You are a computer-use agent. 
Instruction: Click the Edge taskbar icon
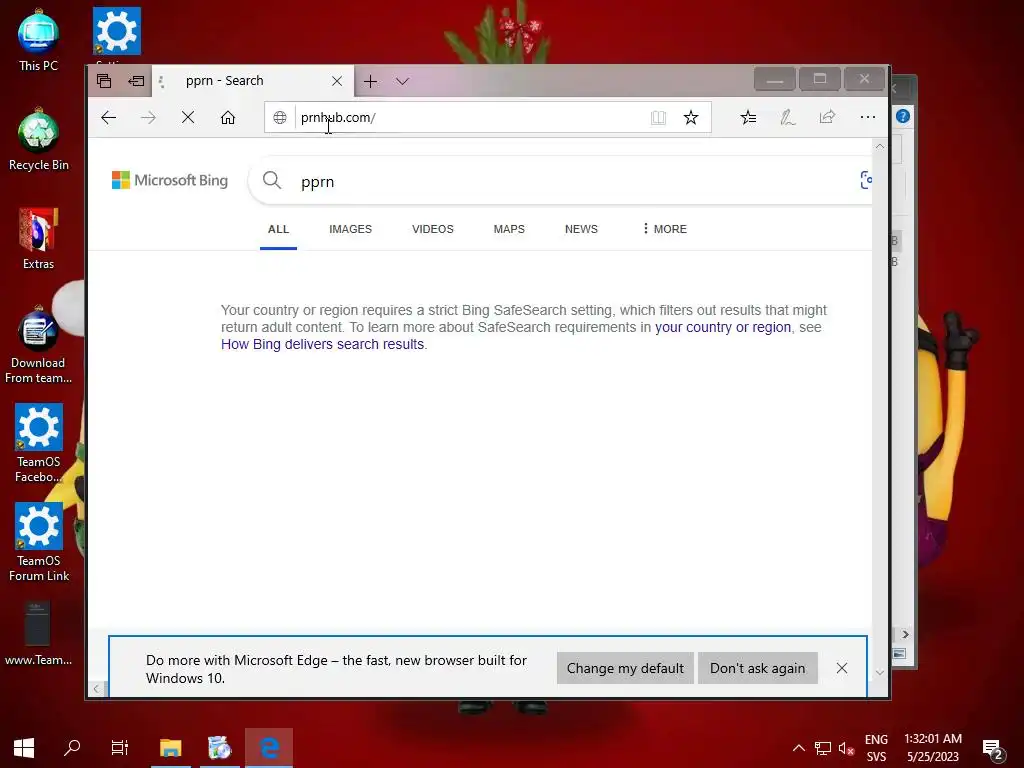tap(269, 748)
